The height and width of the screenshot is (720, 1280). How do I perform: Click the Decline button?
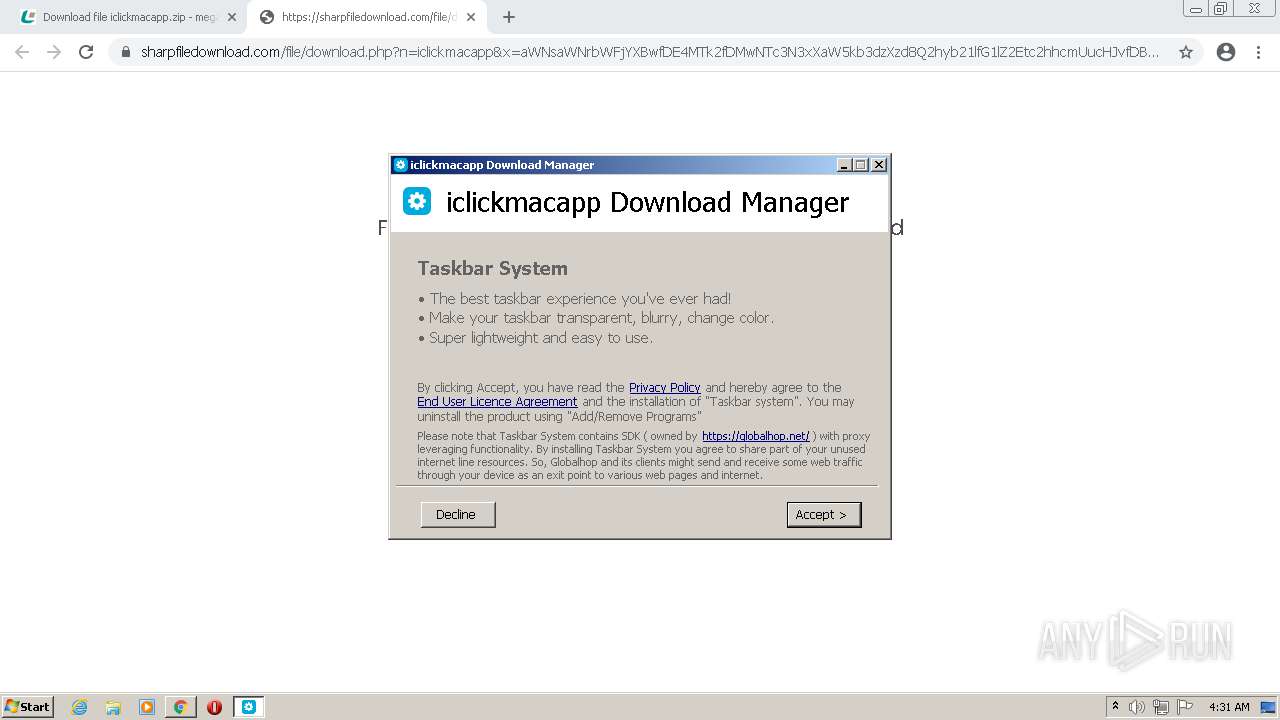(x=457, y=514)
